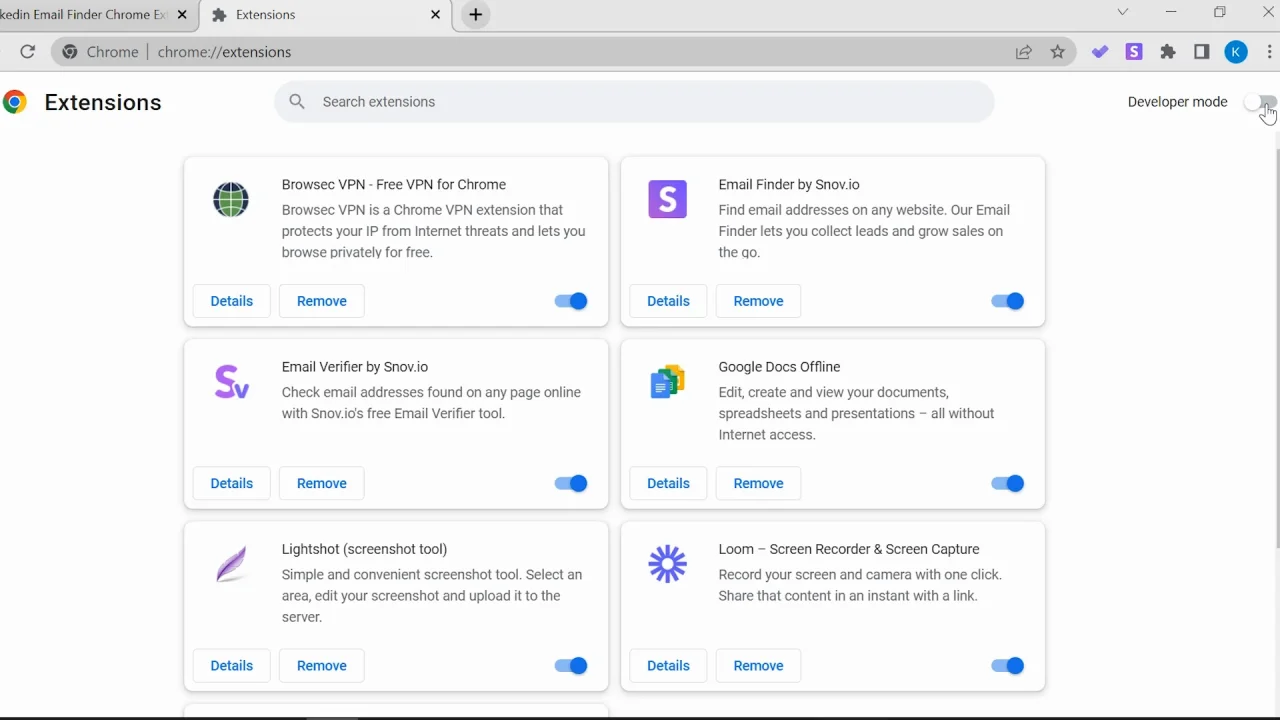The height and width of the screenshot is (720, 1280).
Task: Click 'Lightshot (screenshot tool)' title
Action: coord(364,549)
